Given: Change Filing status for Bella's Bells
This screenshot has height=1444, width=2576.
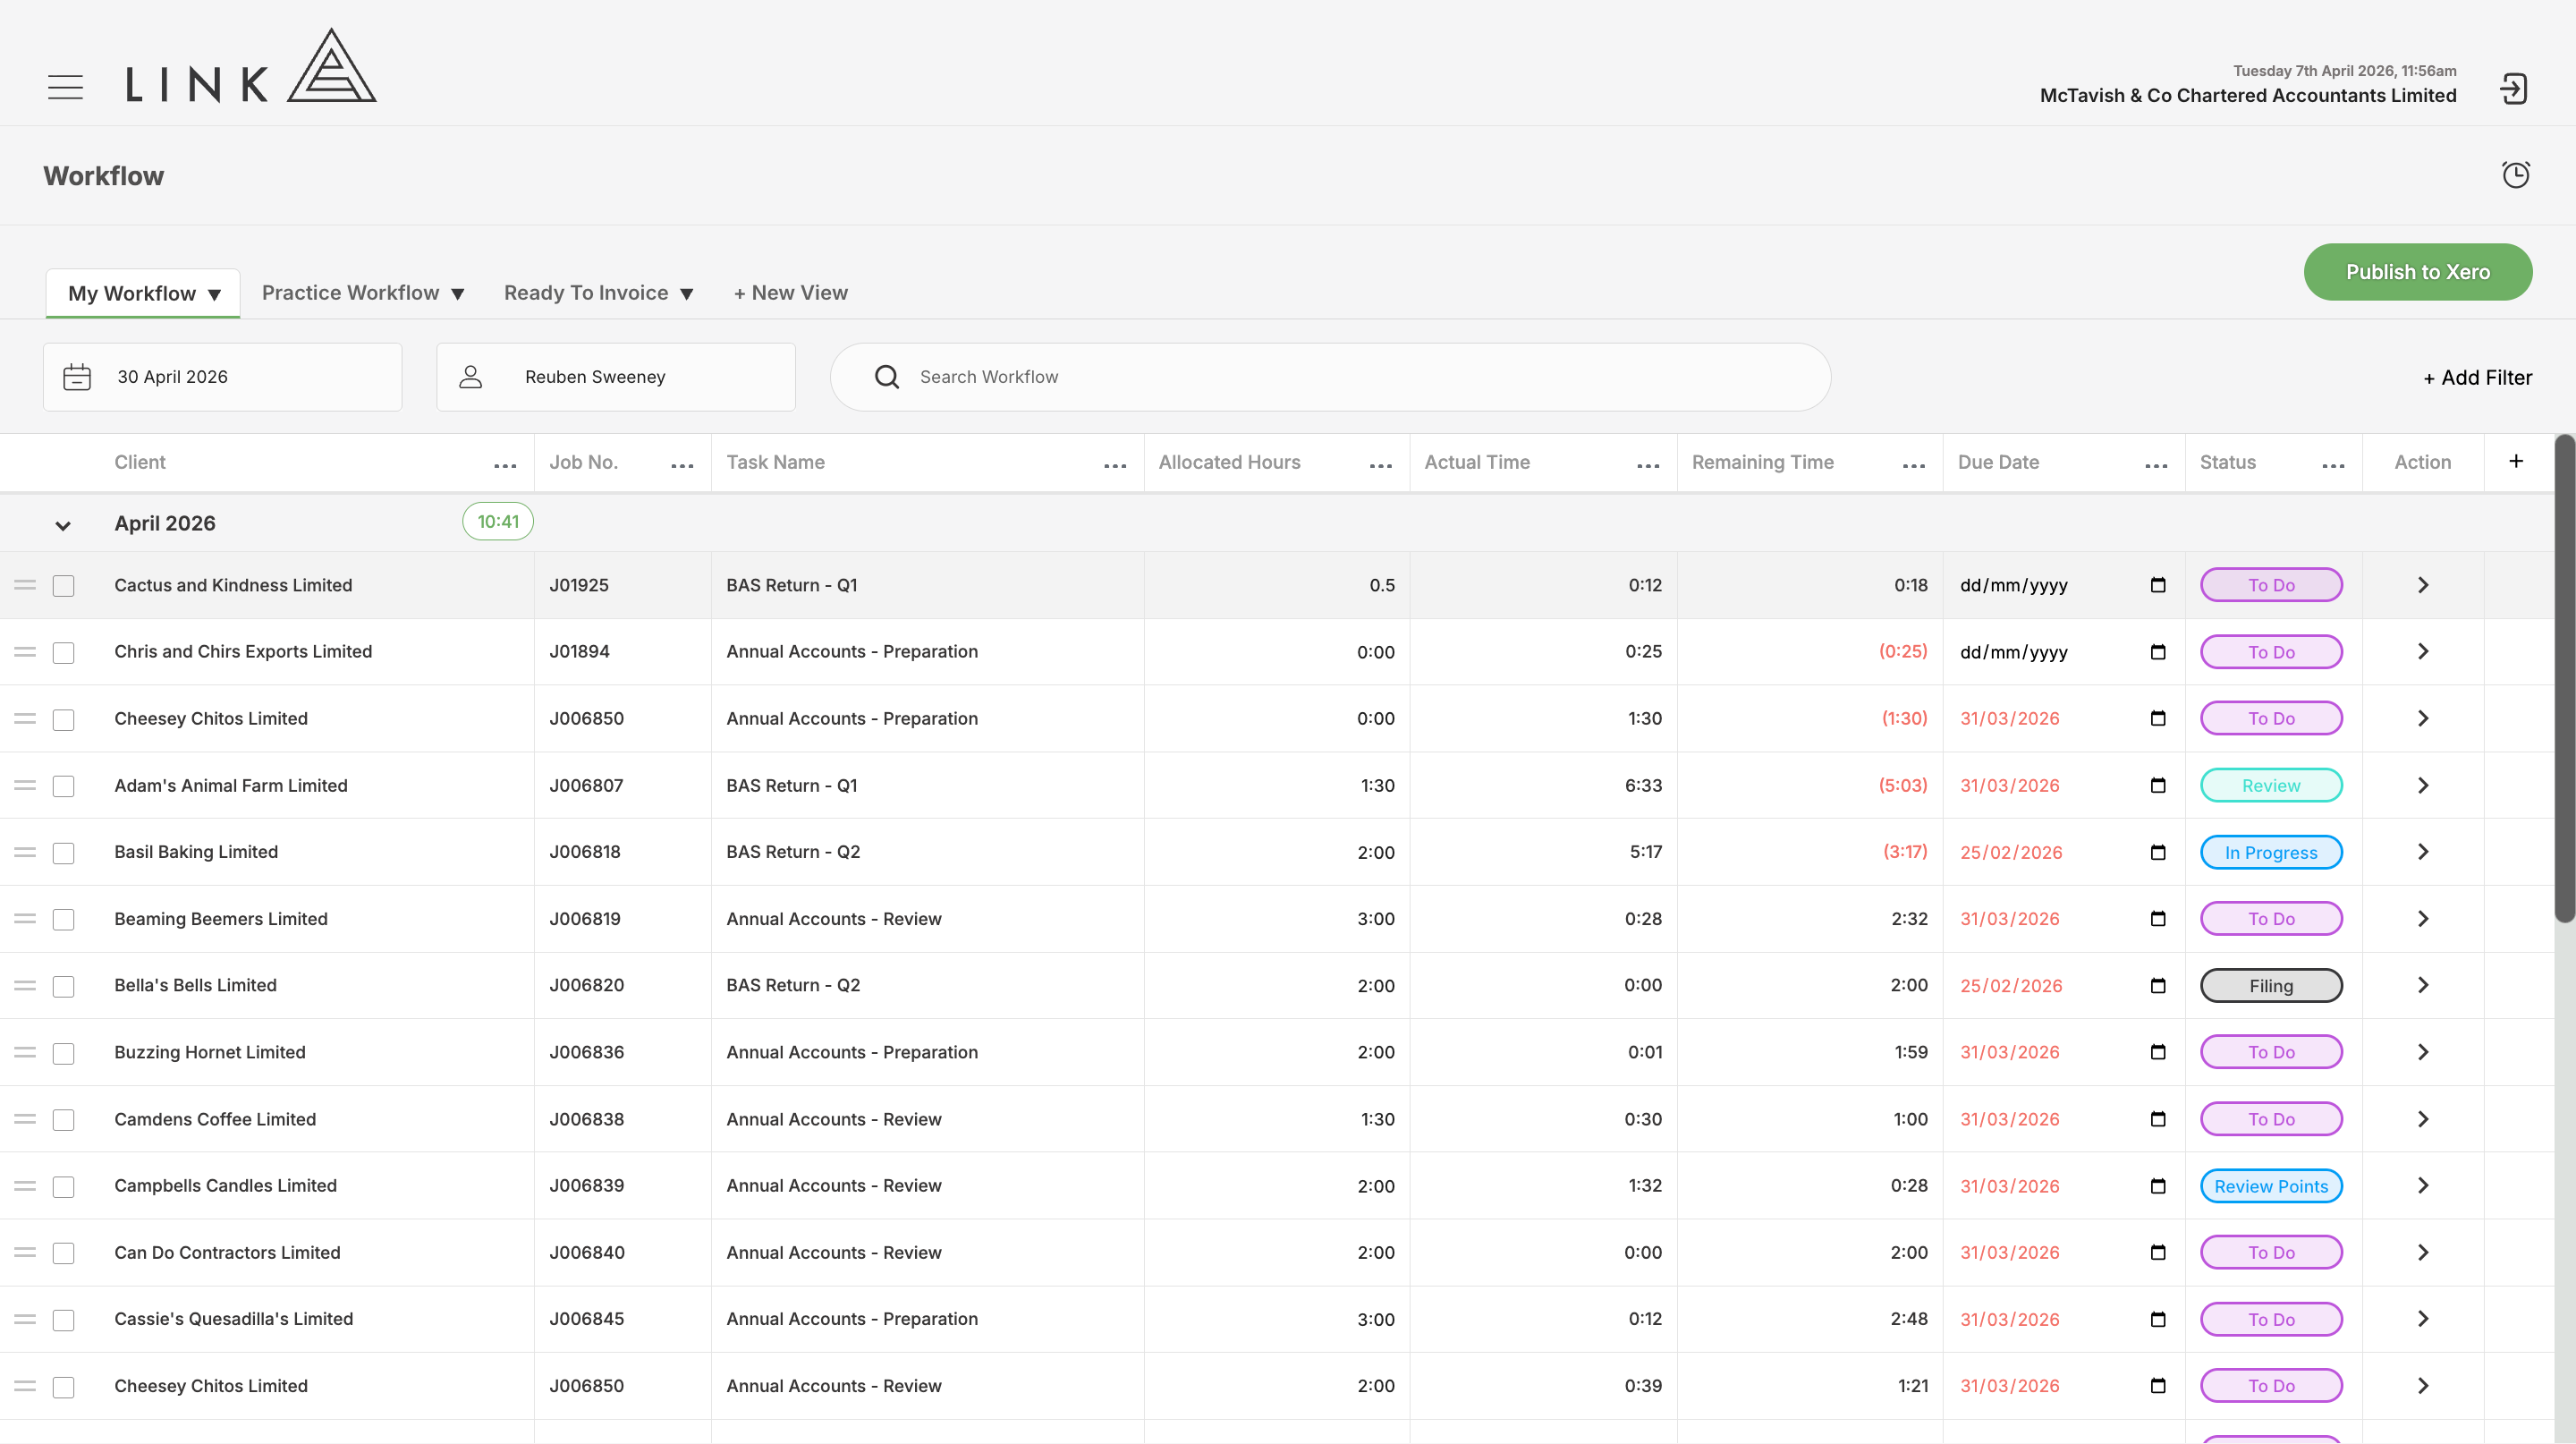Looking at the screenshot, I should coord(2271,986).
